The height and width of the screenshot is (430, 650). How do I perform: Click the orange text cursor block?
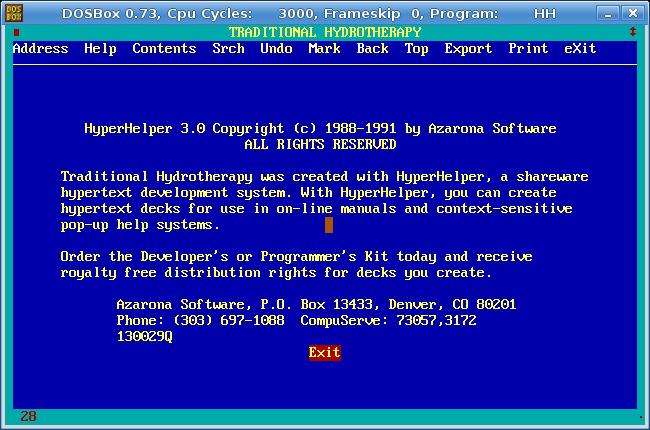pyautogui.click(x=329, y=225)
